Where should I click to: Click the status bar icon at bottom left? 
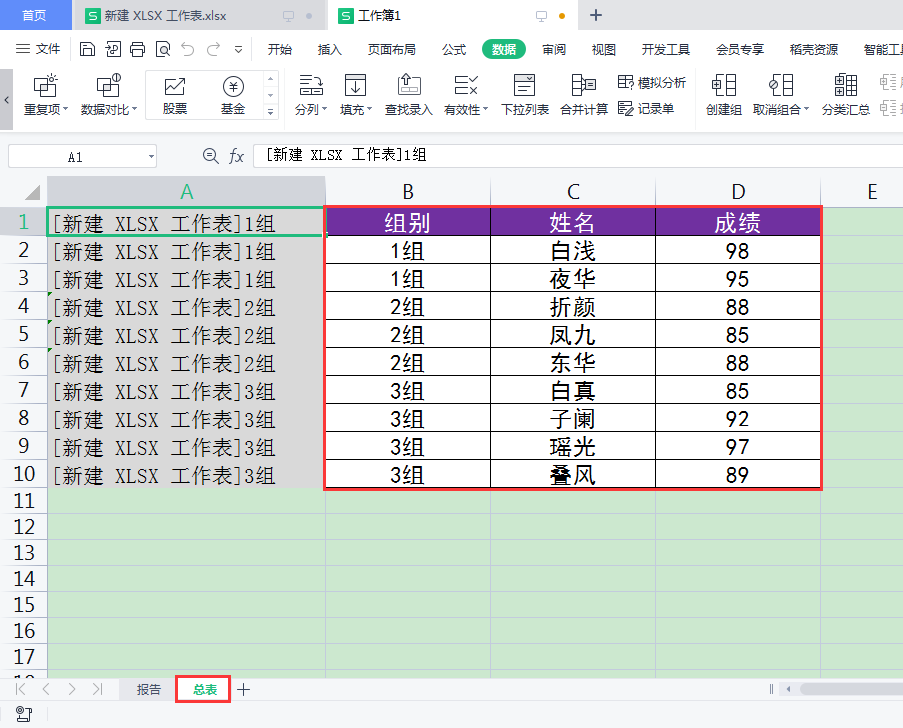pos(24,714)
